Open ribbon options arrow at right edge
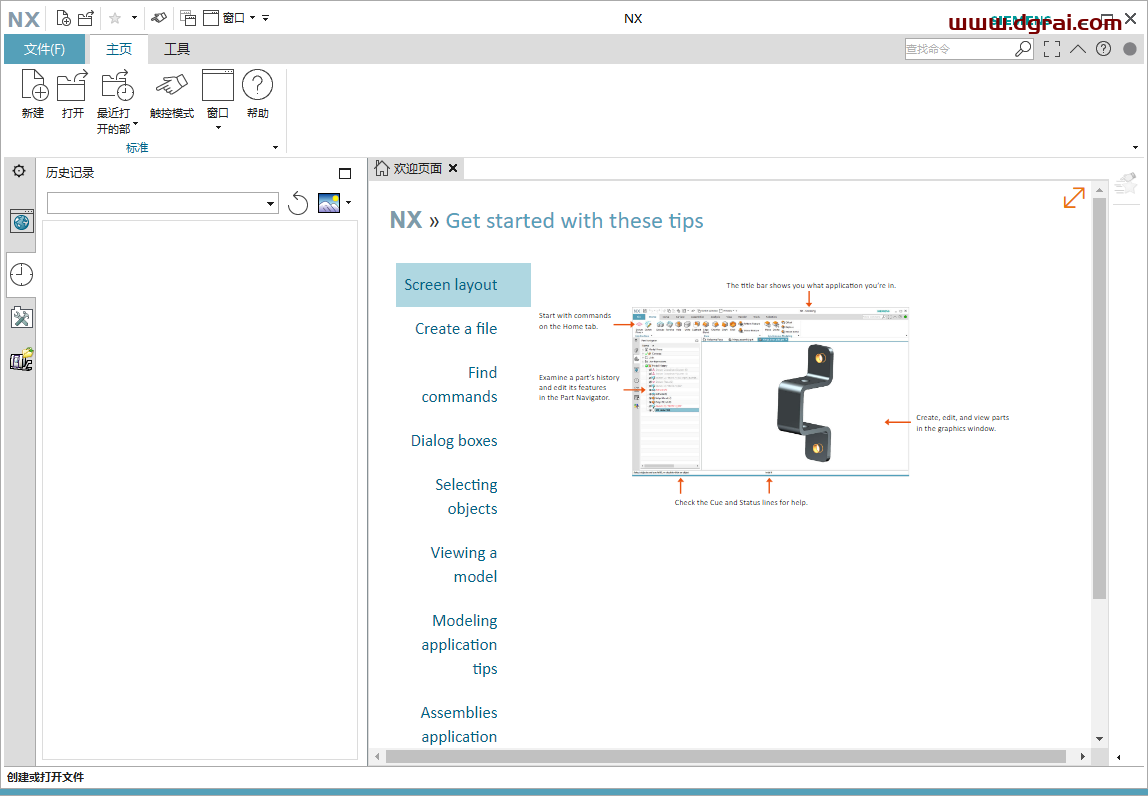 [x=1136, y=147]
